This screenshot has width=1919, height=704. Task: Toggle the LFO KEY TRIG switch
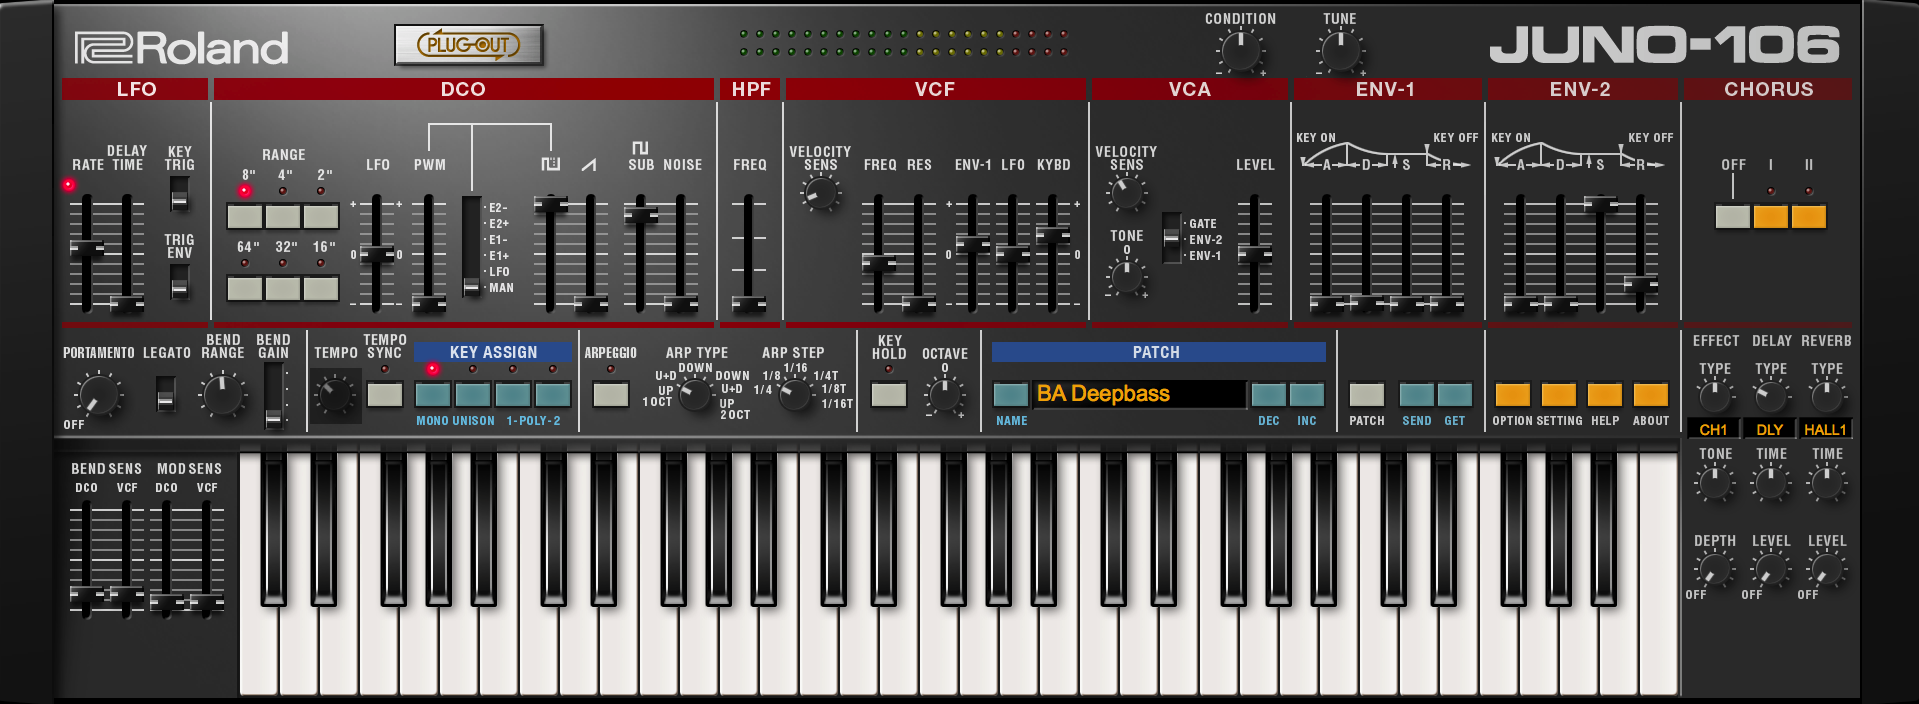point(179,193)
